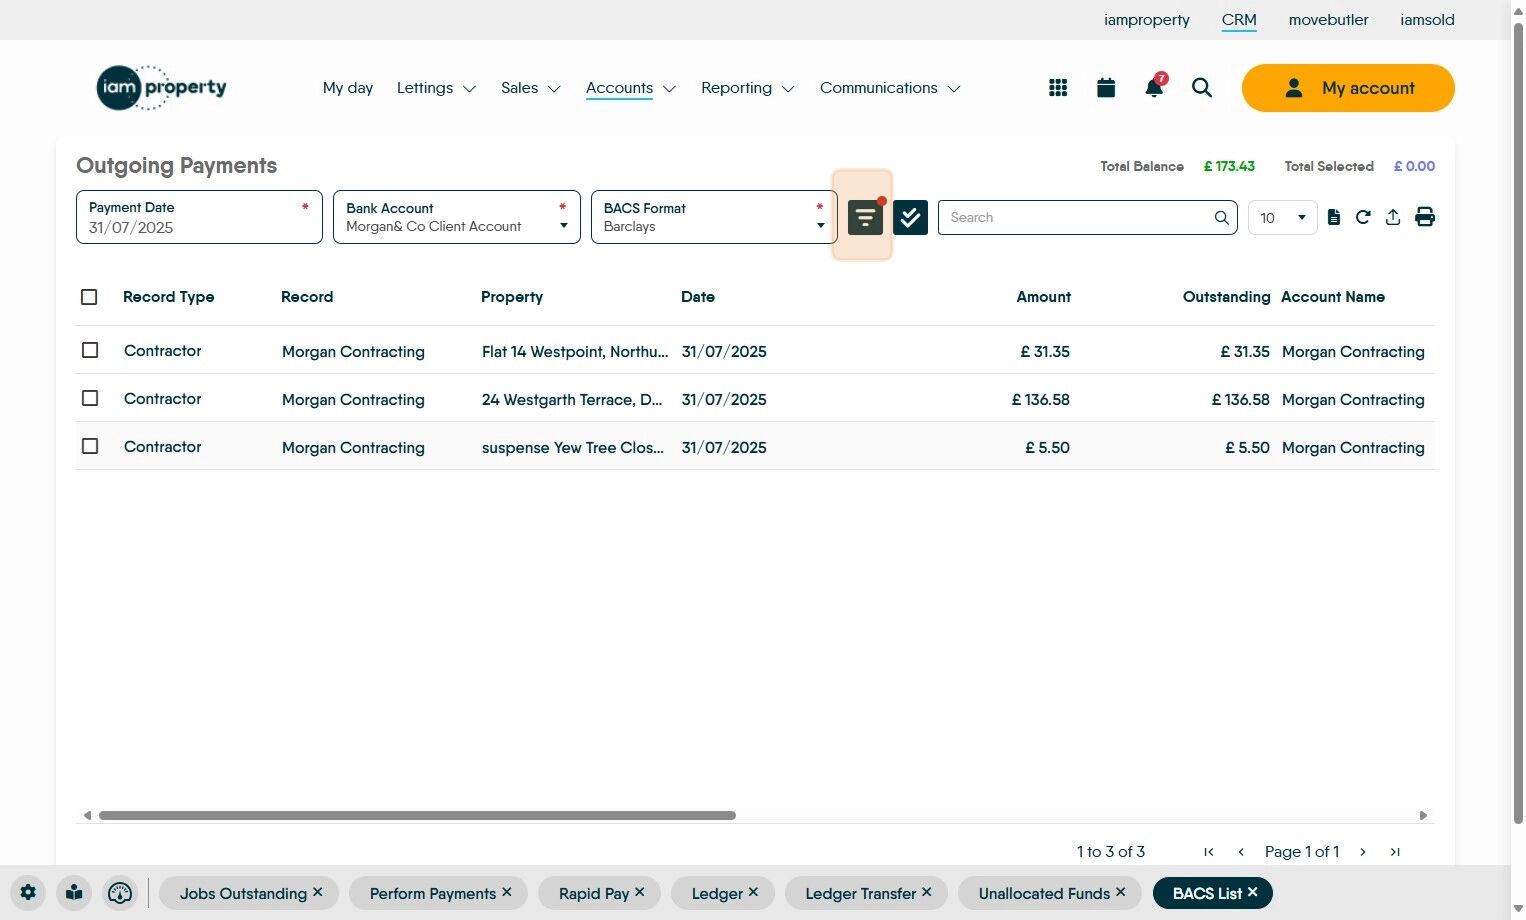This screenshot has width=1526, height=920.
Task: Sort by the Amount column header
Action: tap(1043, 297)
